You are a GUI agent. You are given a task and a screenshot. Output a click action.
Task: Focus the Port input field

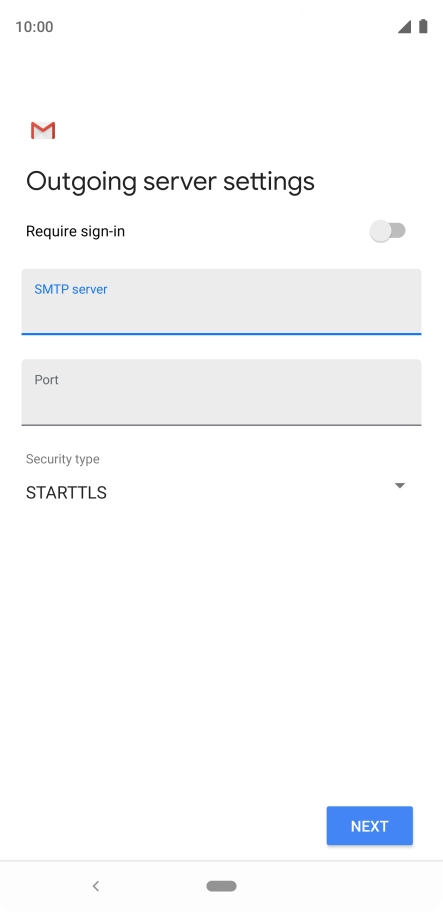pyautogui.click(x=222, y=393)
